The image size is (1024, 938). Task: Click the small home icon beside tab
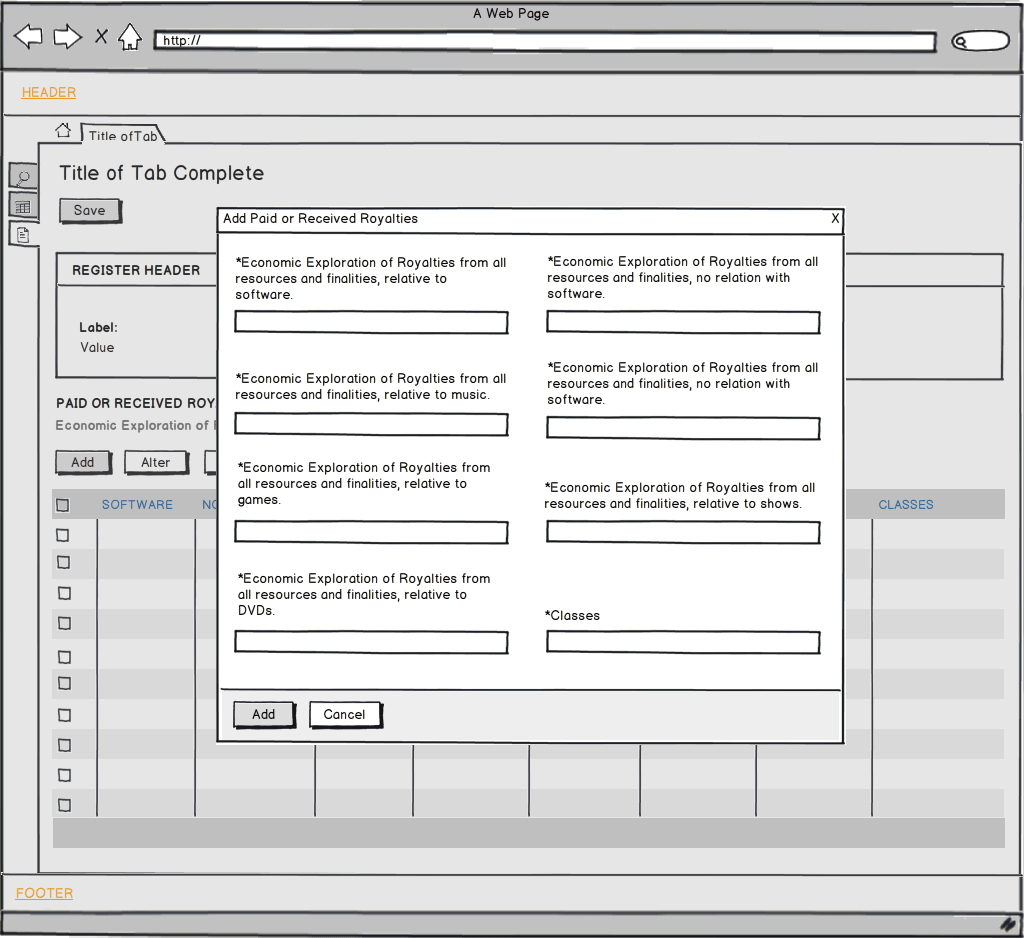[x=63, y=130]
